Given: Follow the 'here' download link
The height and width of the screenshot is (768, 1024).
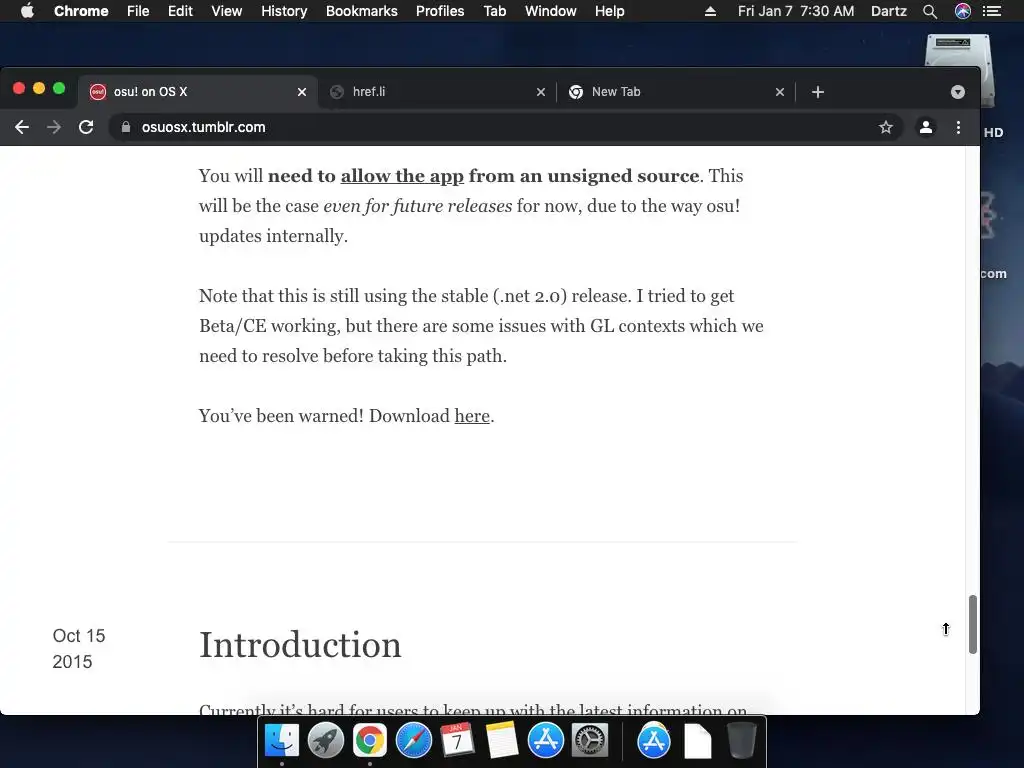Looking at the screenshot, I should coord(472,416).
